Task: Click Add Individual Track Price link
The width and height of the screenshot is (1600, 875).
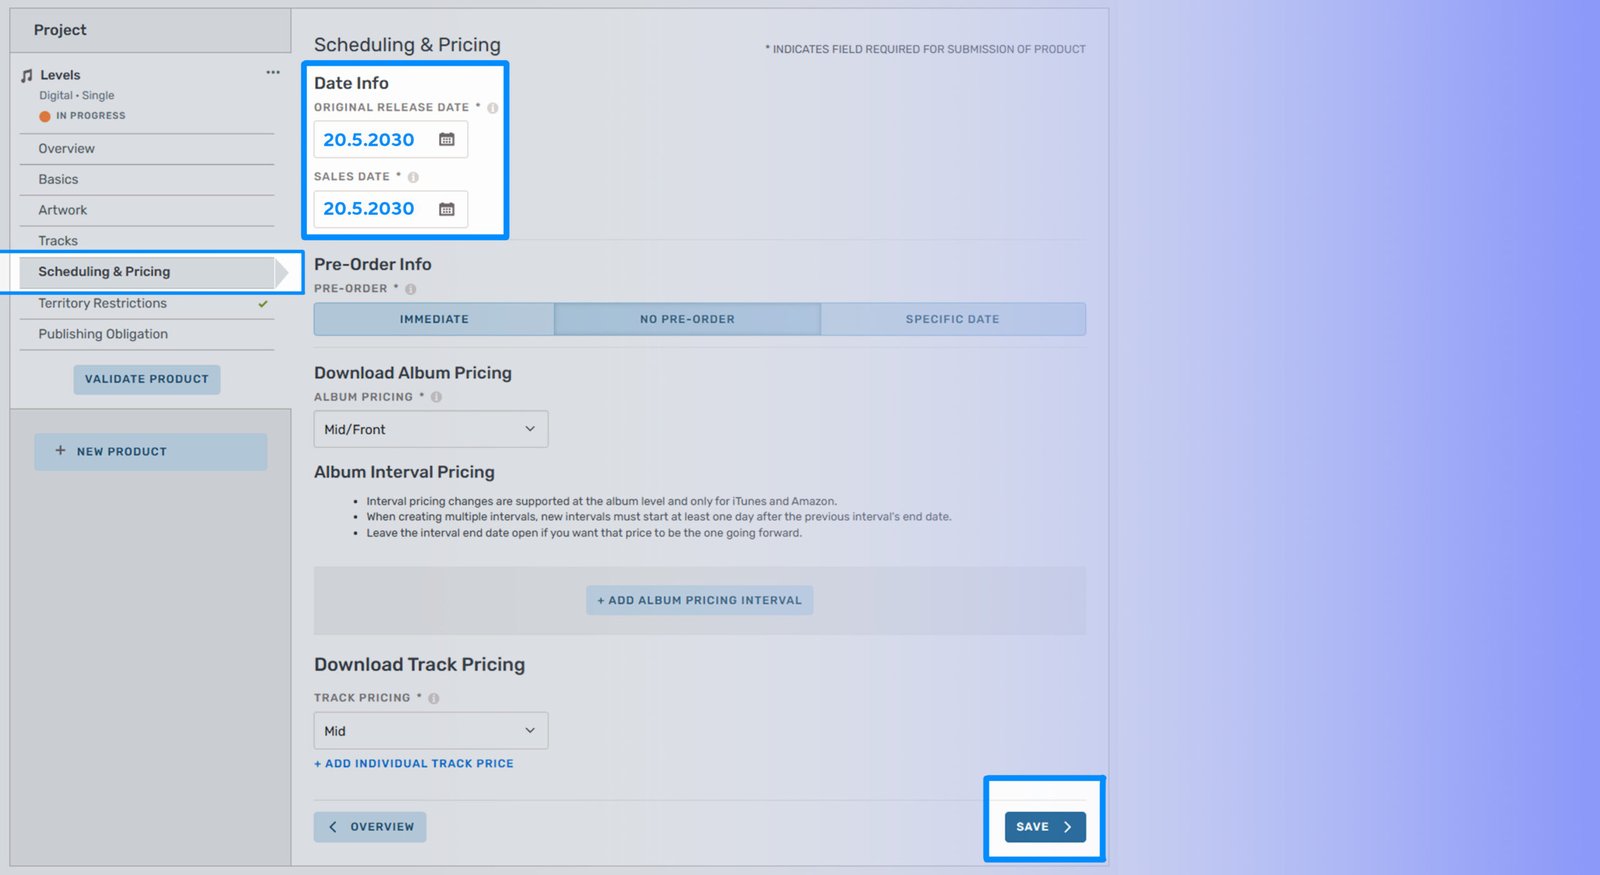Action: [x=414, y=763]
